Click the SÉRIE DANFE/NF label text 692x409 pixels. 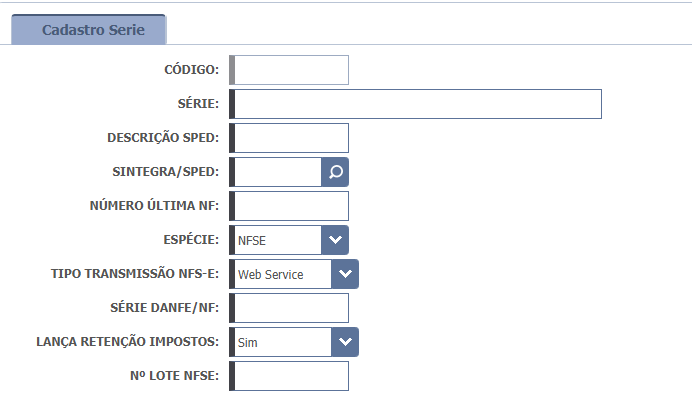coord(164,308)
